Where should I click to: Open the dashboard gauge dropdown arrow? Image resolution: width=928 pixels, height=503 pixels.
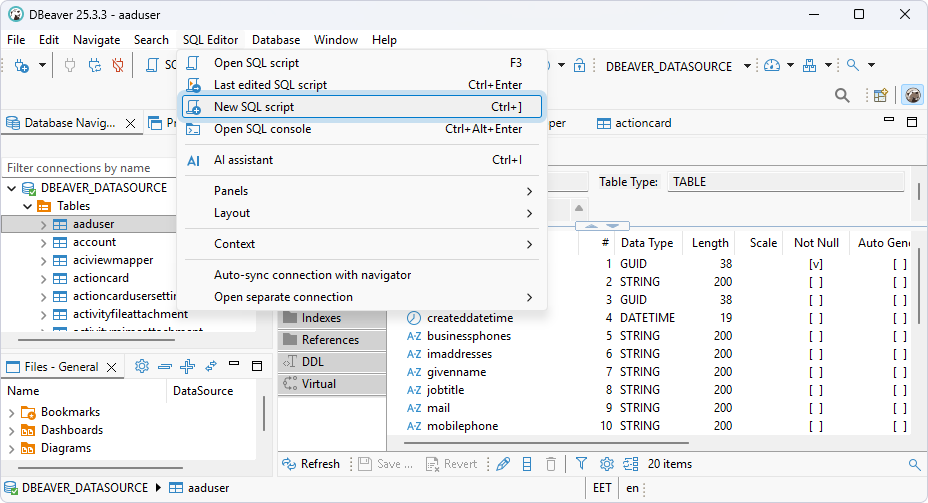coord(790,65)
